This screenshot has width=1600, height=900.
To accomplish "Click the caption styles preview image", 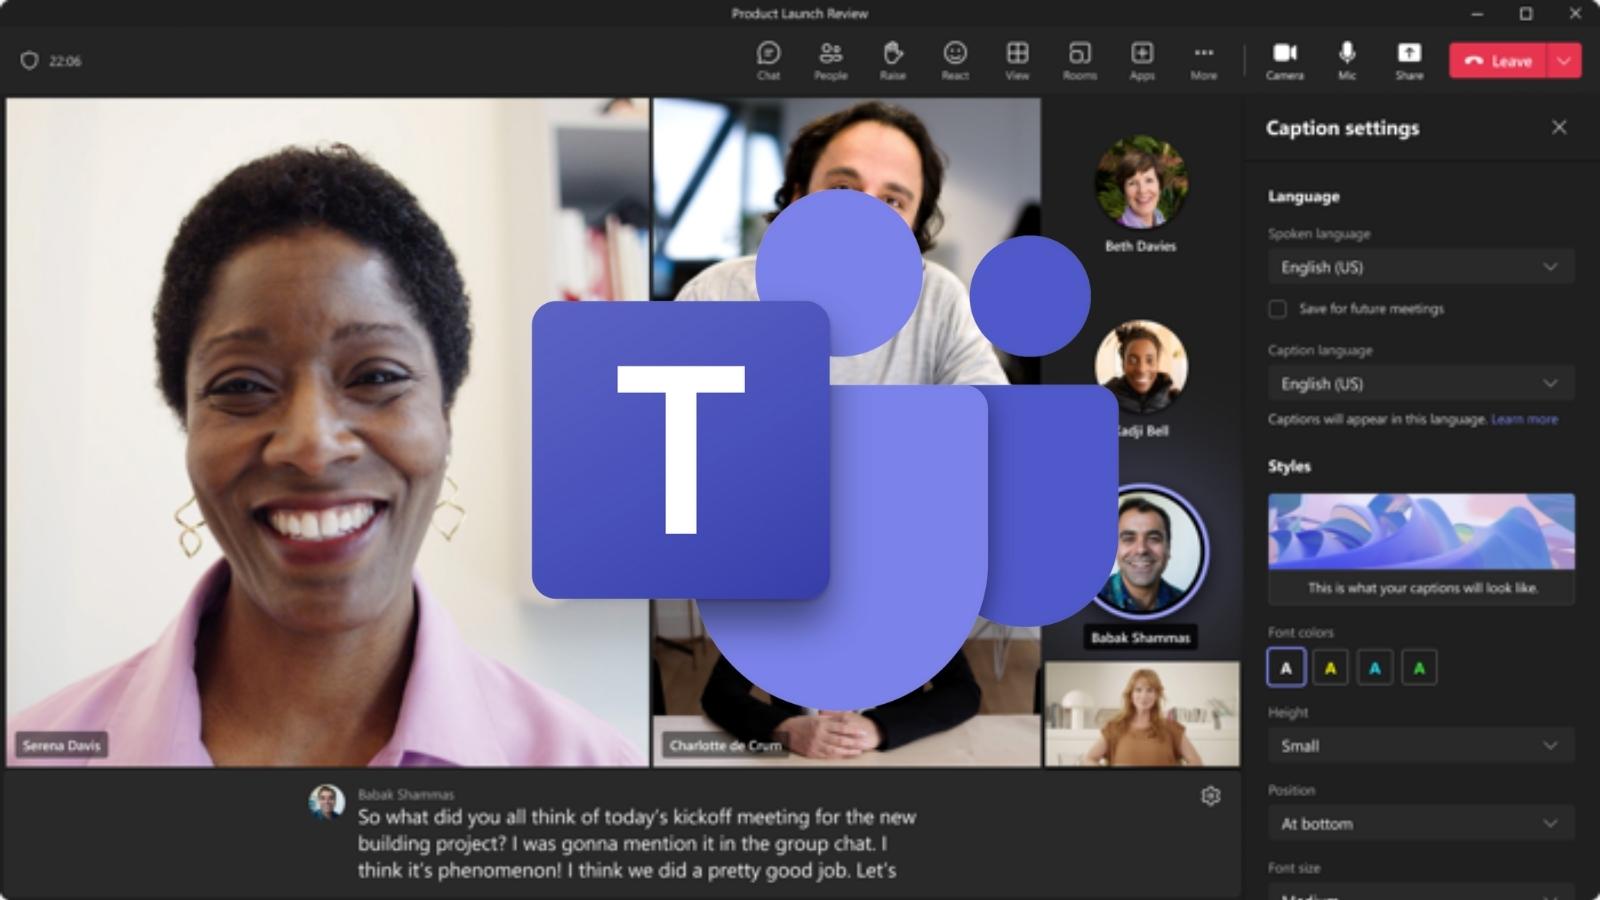I will [x=1421, y=531].
